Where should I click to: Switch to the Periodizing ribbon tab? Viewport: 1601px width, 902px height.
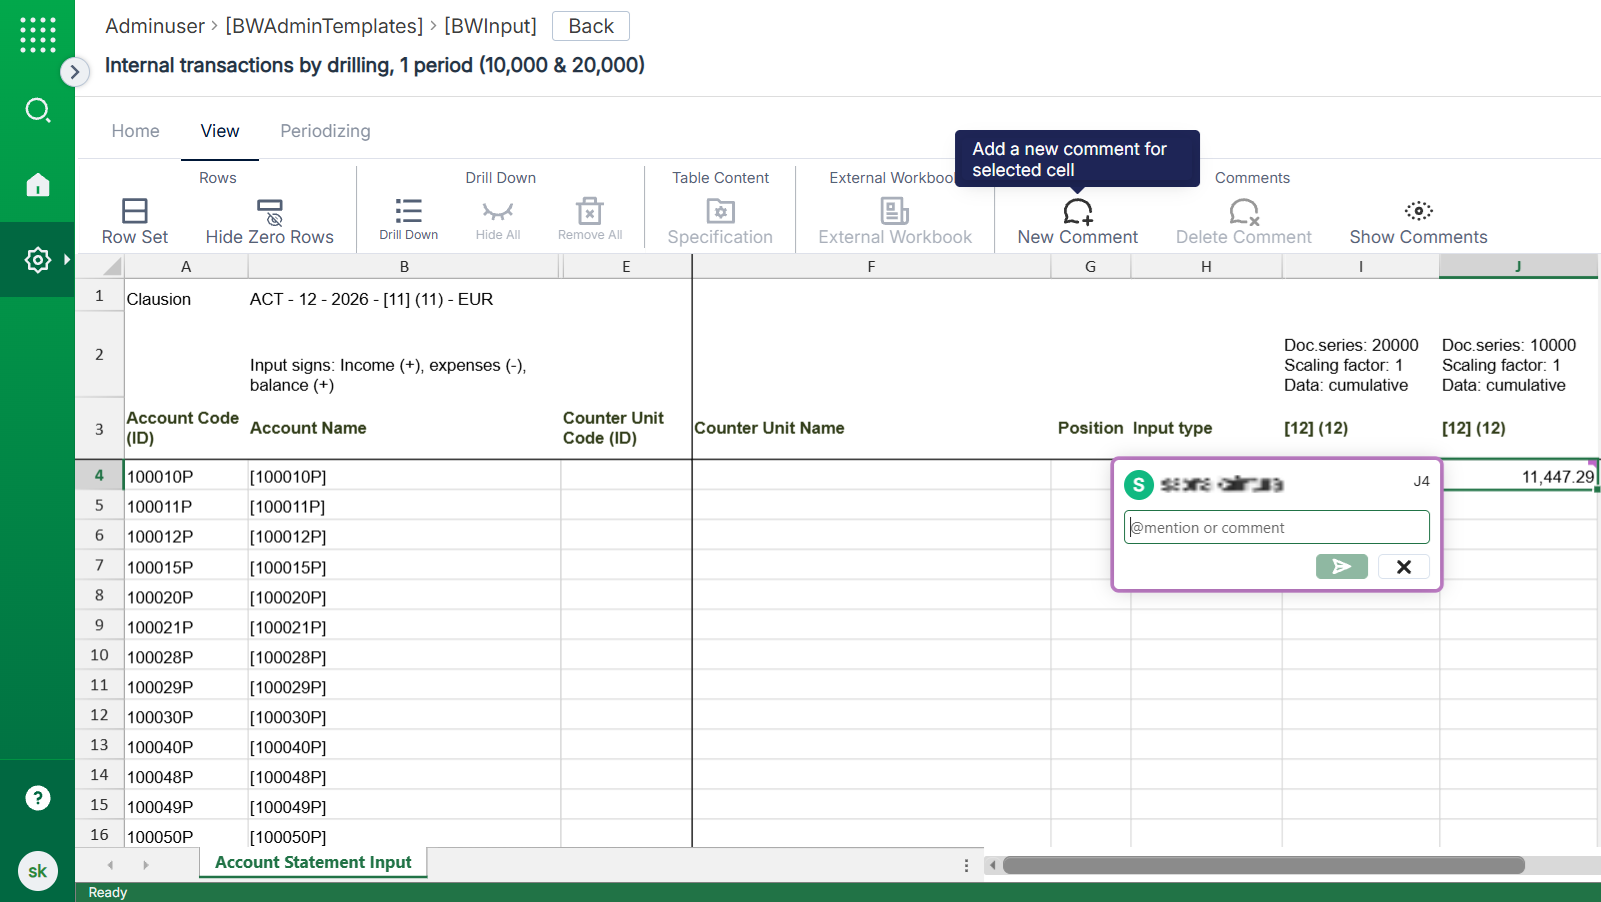[x=325, y=131]
